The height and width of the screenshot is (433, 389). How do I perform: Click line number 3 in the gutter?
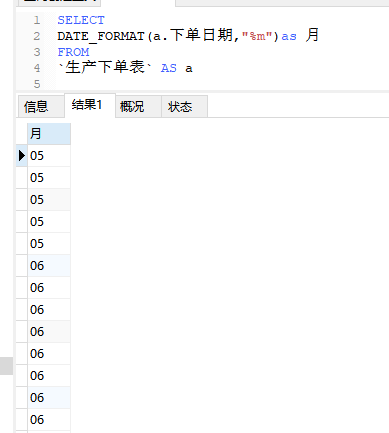37,52
